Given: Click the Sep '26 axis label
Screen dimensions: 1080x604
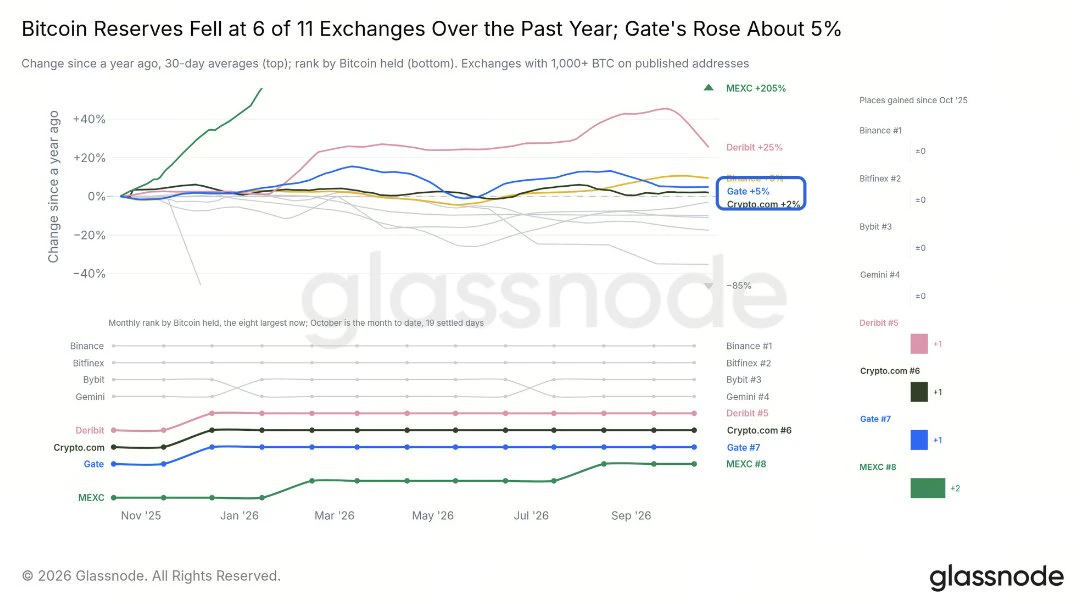Looking at the screenshot, I should [631, 515].
